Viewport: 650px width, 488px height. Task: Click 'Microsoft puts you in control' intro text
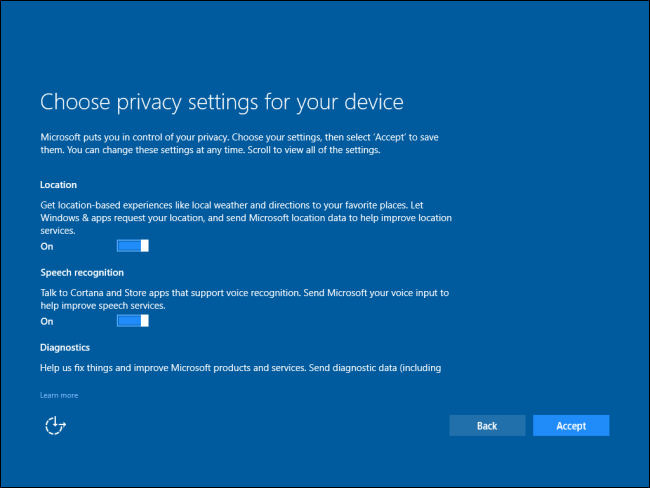(x=239, y=143)
